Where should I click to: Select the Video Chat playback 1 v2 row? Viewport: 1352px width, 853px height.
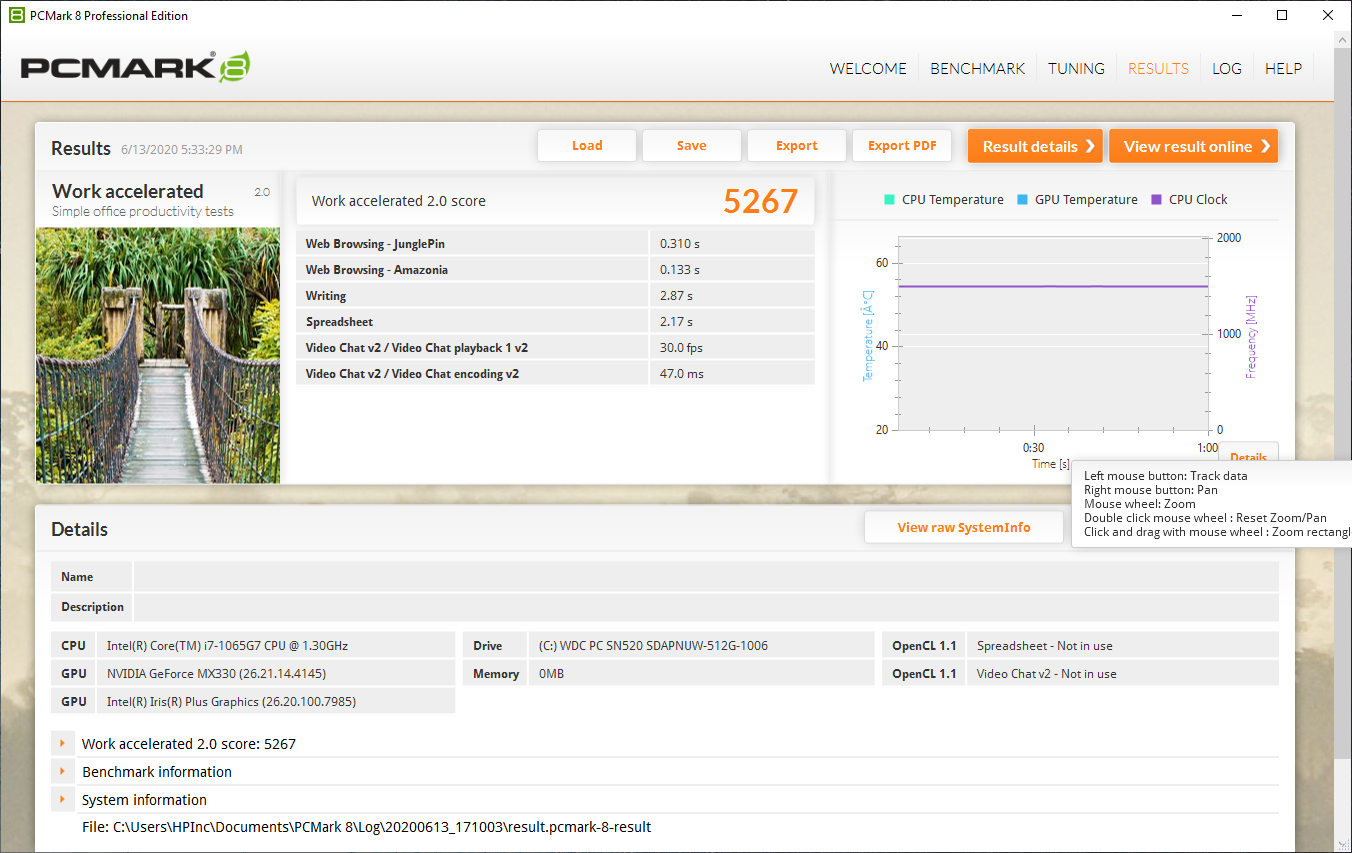[556, 348]
